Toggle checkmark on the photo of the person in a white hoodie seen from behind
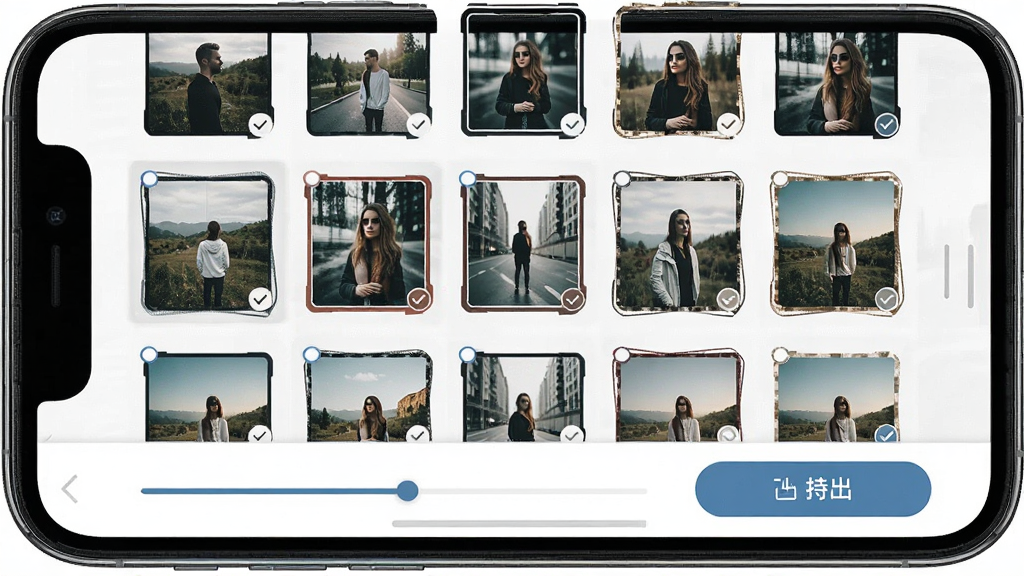This screenshot has height=576, width=1024. (260, 300)
